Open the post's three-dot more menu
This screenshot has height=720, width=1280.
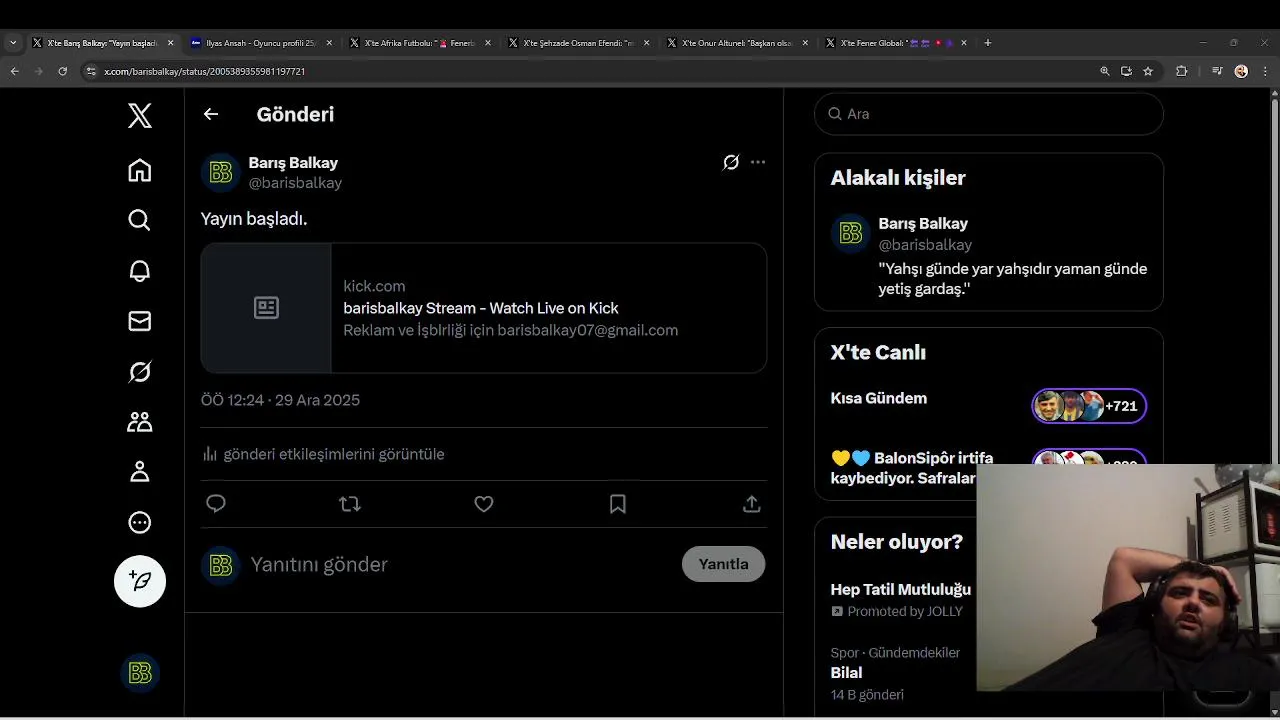pos(758,162)
